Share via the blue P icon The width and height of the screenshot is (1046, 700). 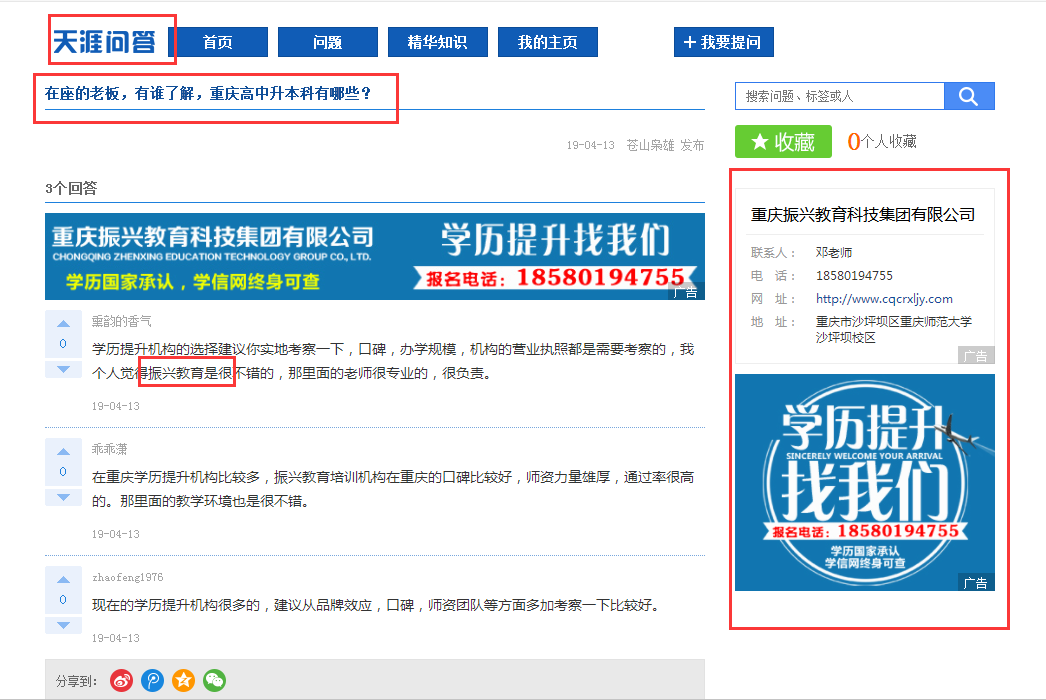[153, 681]
